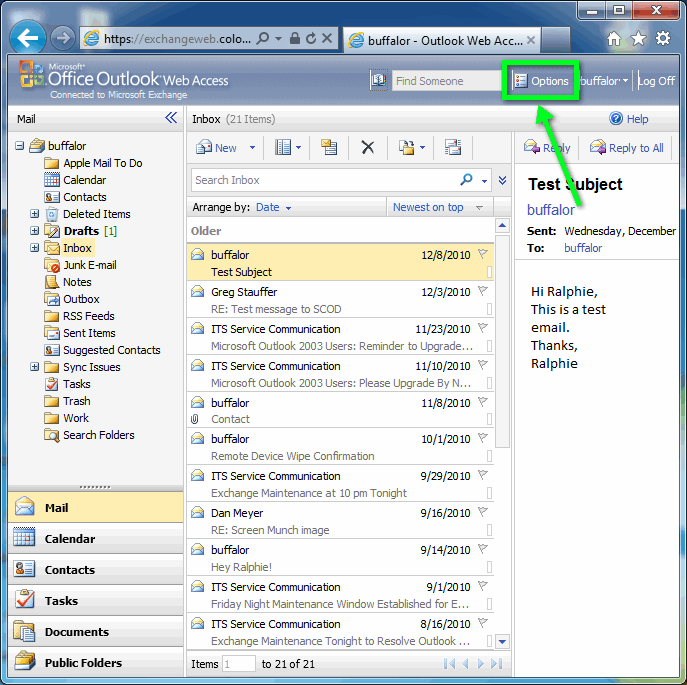Viewport: 687px width, 685px height.
Task: Toggle flag on Hey Ralphie message
Action: tap(482, 549)
